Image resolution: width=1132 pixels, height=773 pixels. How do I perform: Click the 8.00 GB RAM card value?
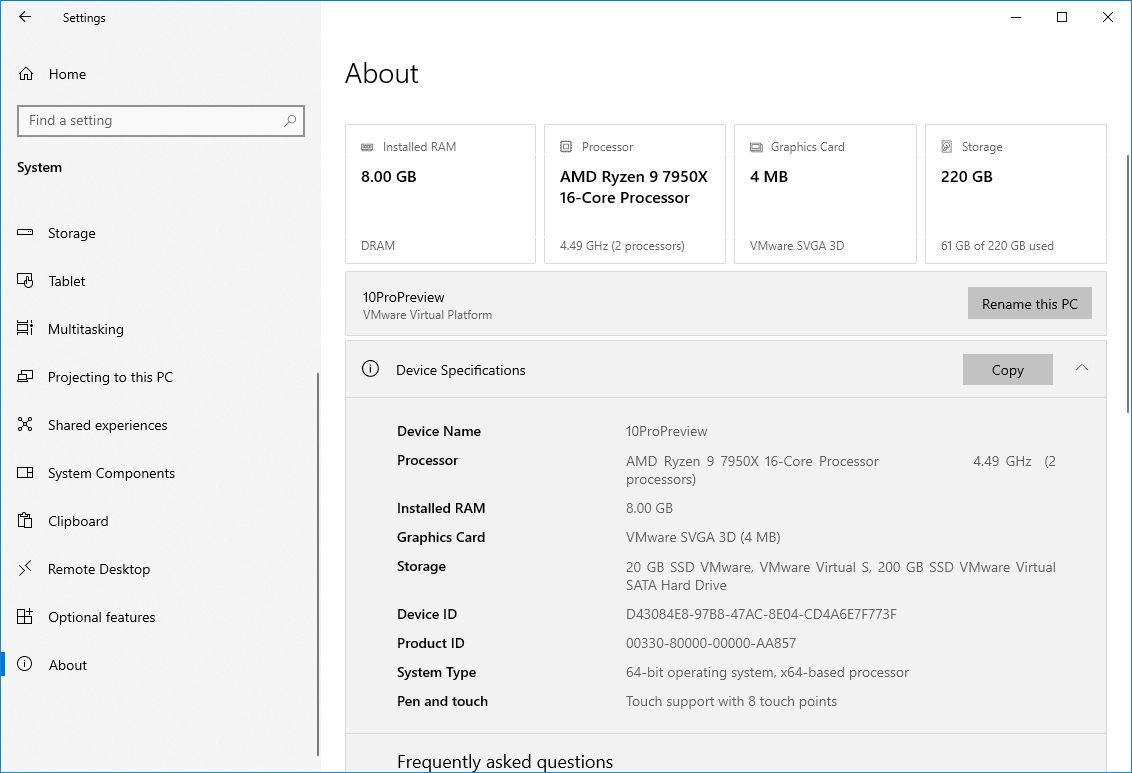[388, 177]
